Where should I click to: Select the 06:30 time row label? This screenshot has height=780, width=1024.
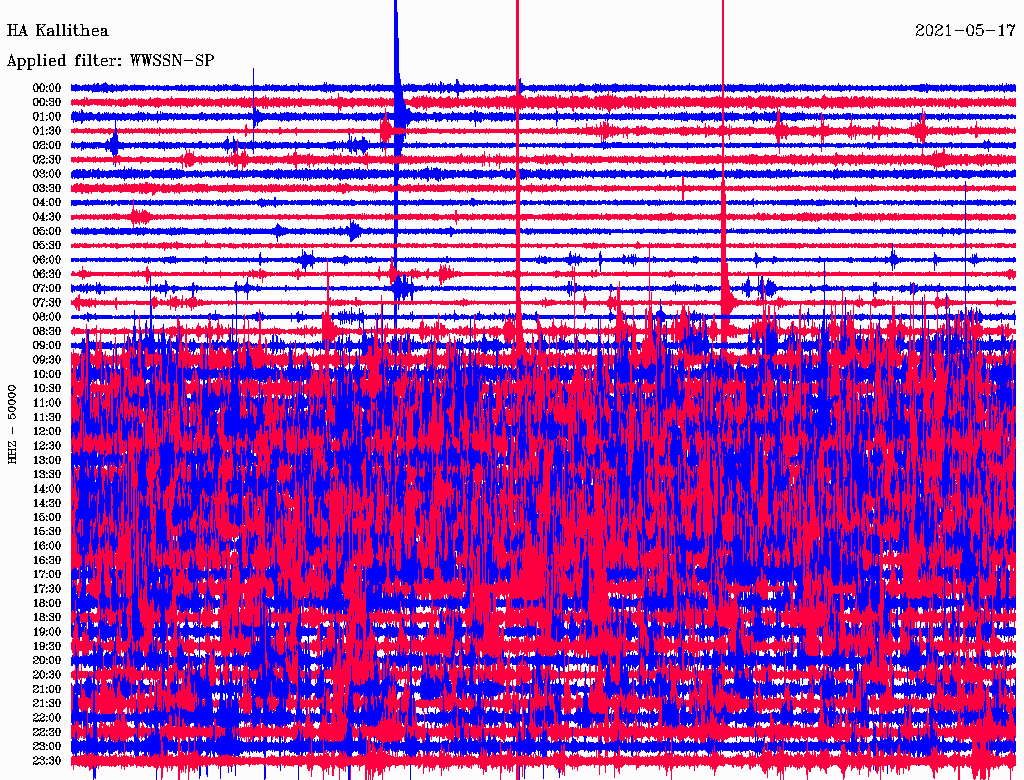coord(47,274)
